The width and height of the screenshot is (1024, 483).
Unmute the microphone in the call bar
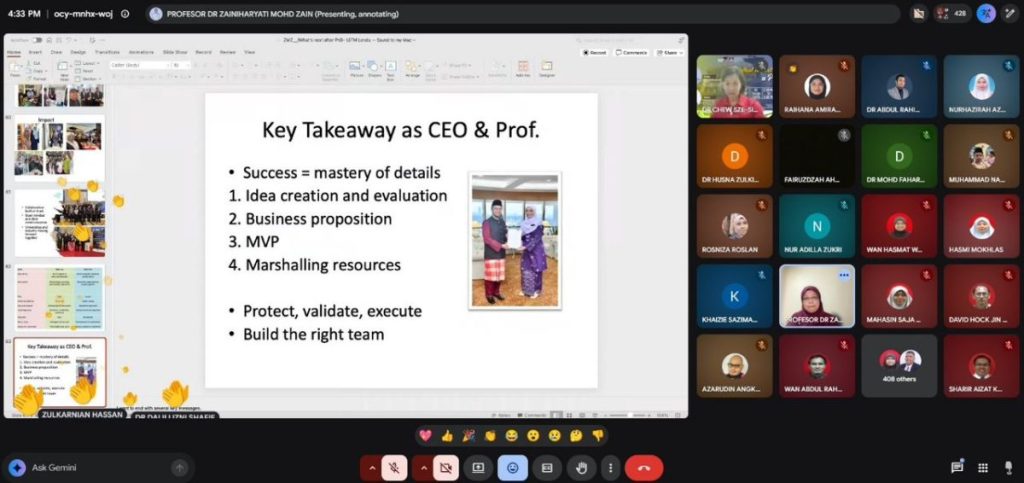coord(394,467)
